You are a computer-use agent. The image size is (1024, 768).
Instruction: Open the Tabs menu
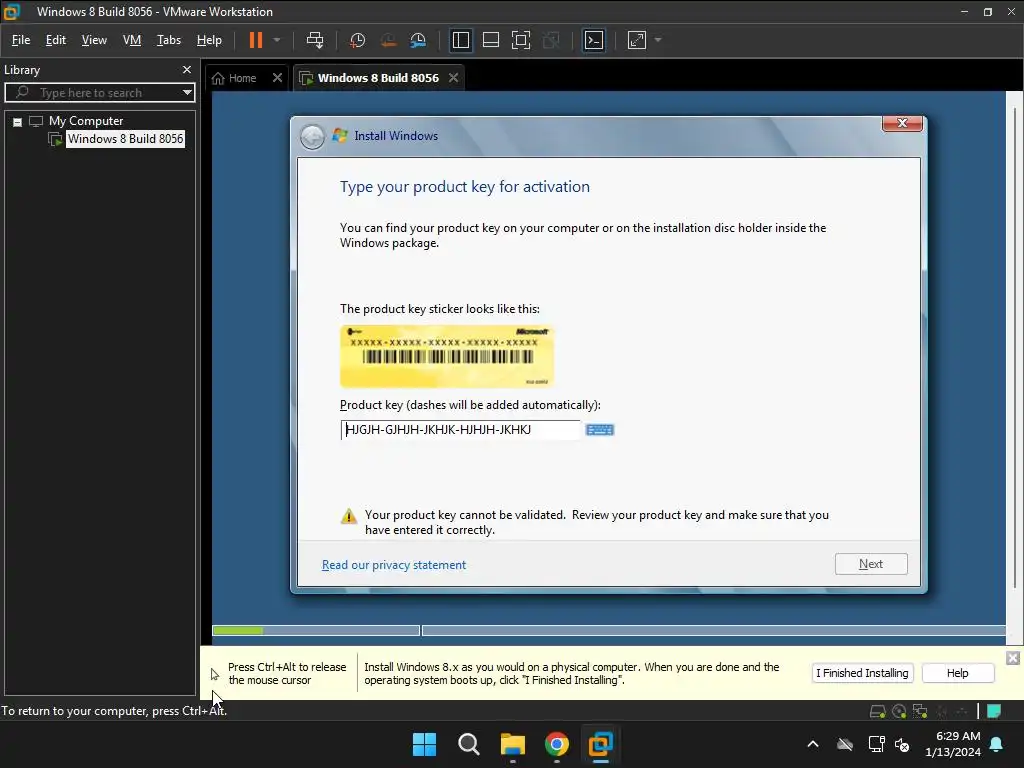click(168, 40)
